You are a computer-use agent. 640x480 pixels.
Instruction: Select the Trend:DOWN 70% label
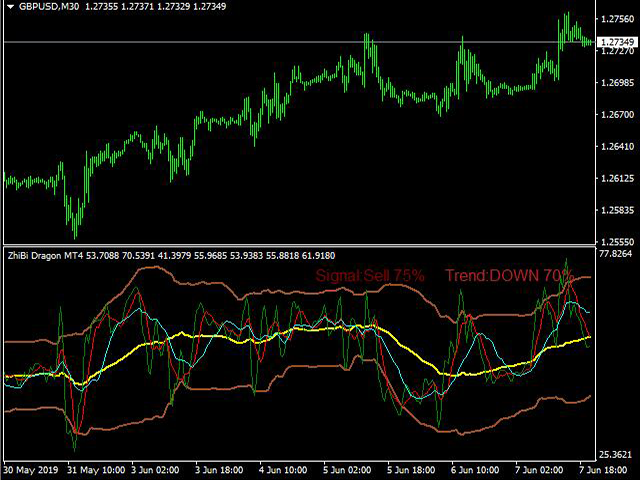pyautogui.click(x=507, y=275)
